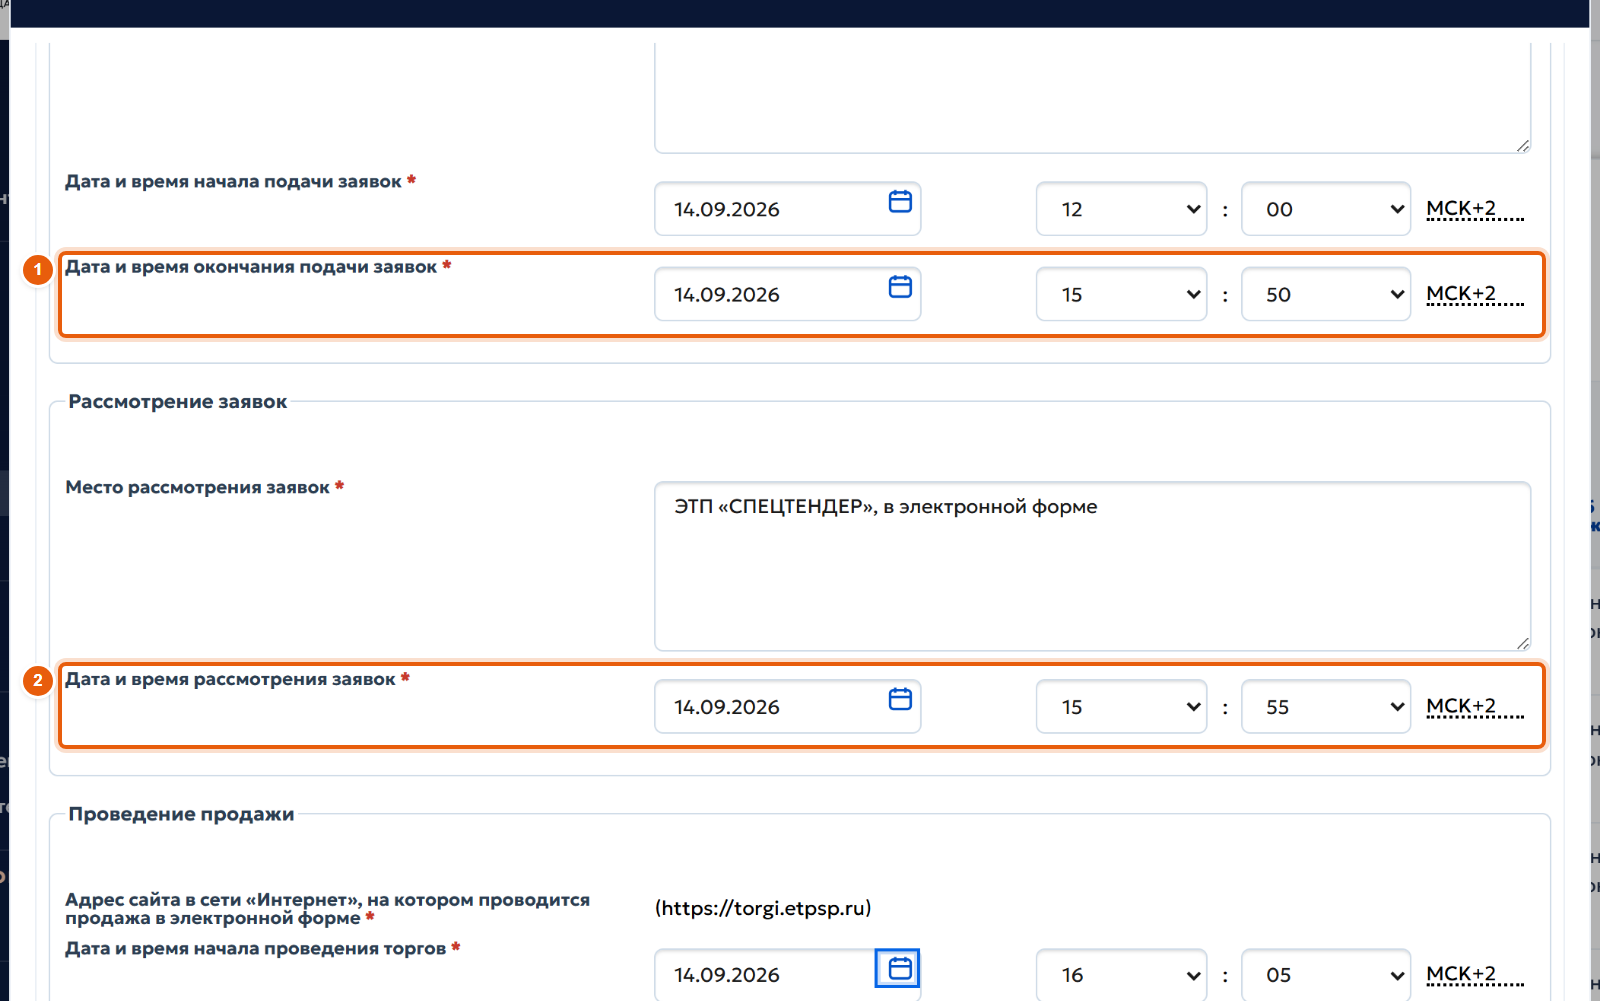Expand minutes dropdown for application review time
1600x1001 pixels.
click(x=1326, y=706)
